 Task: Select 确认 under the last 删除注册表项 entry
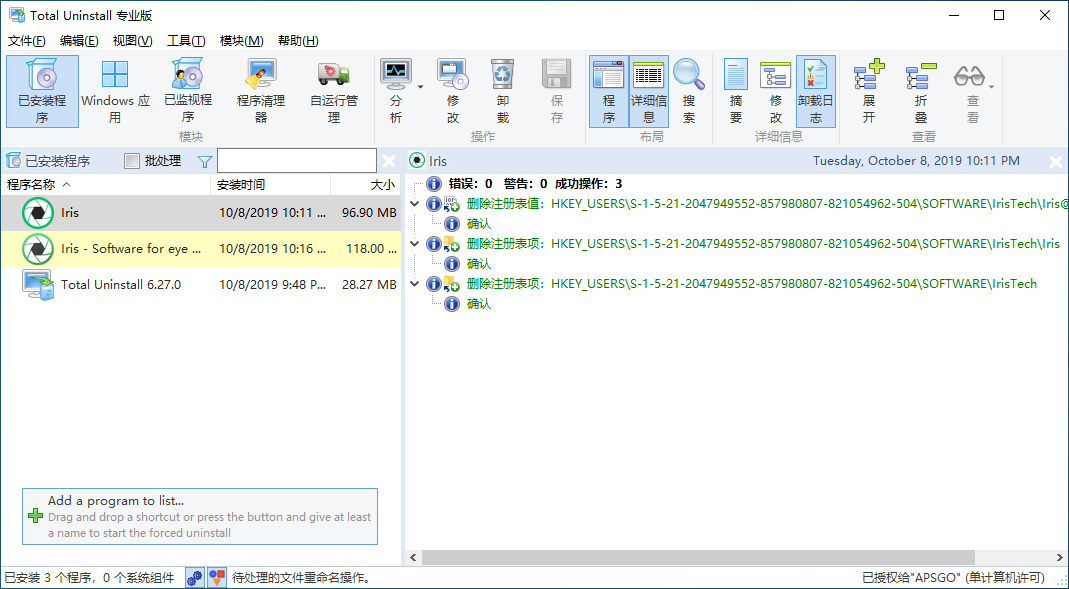(x=479, y=303)
